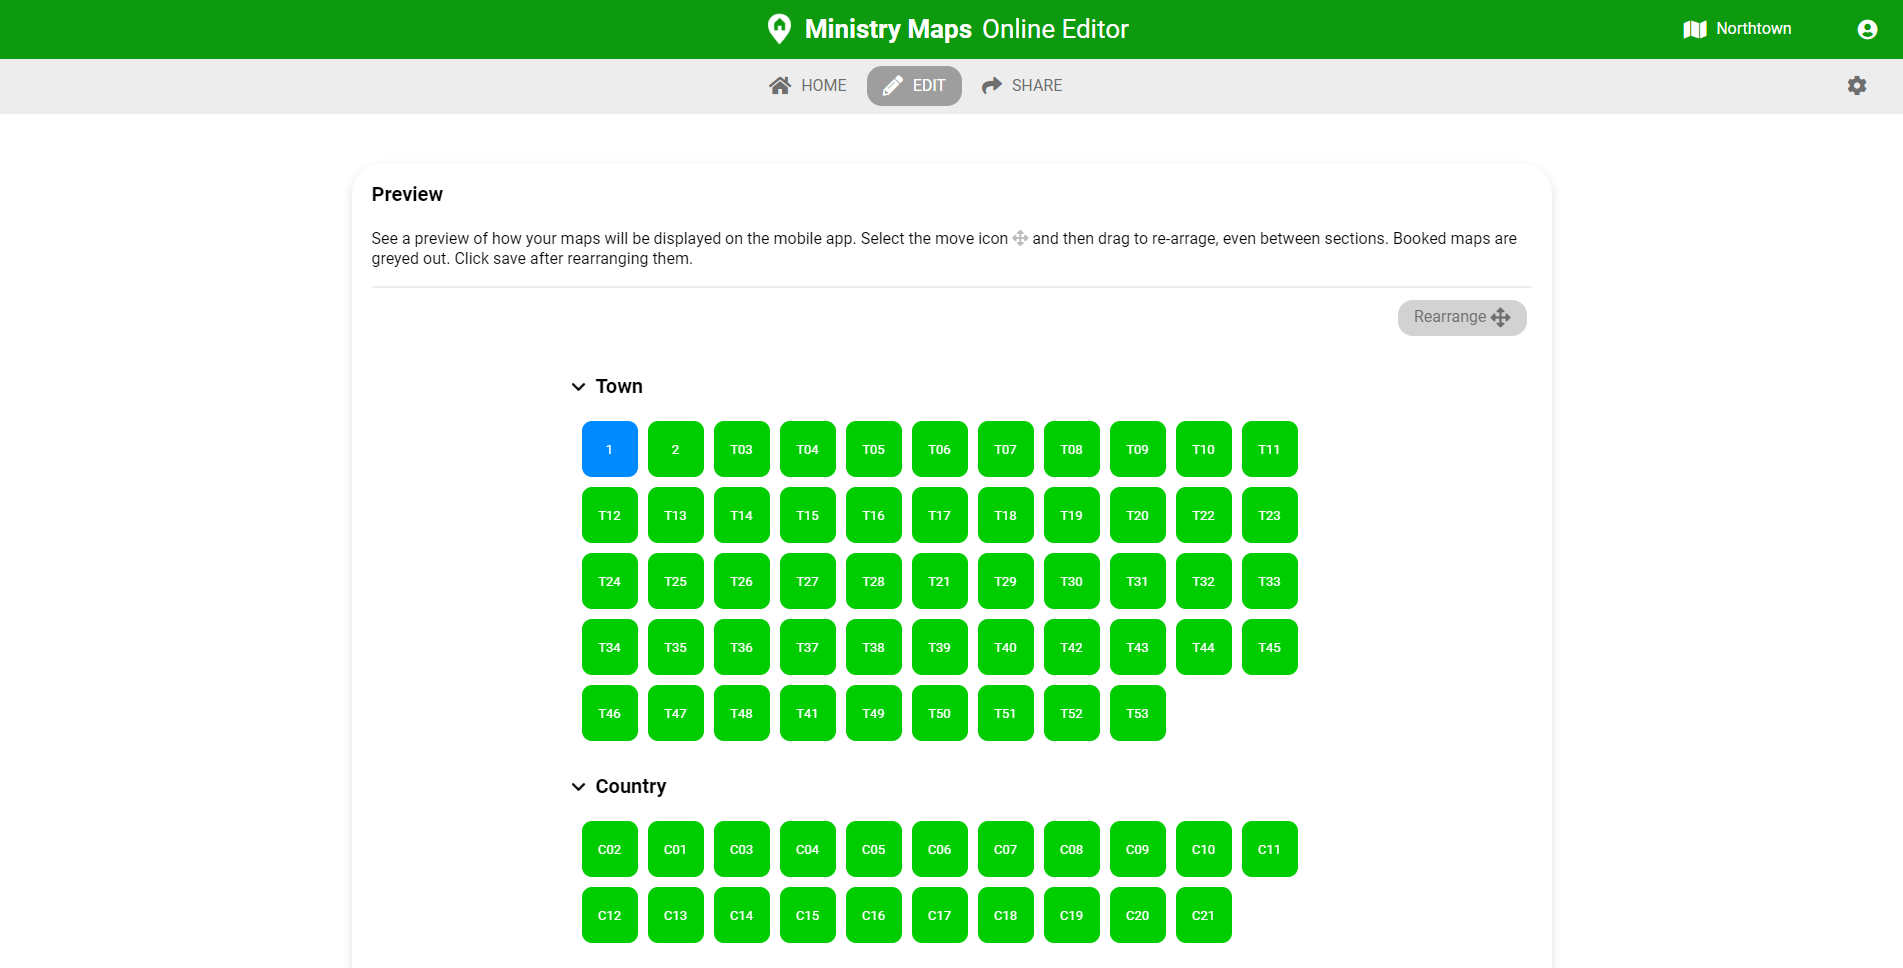Select map tile T12
Screen dimensions: 1903x968
[x=610, y=515]
